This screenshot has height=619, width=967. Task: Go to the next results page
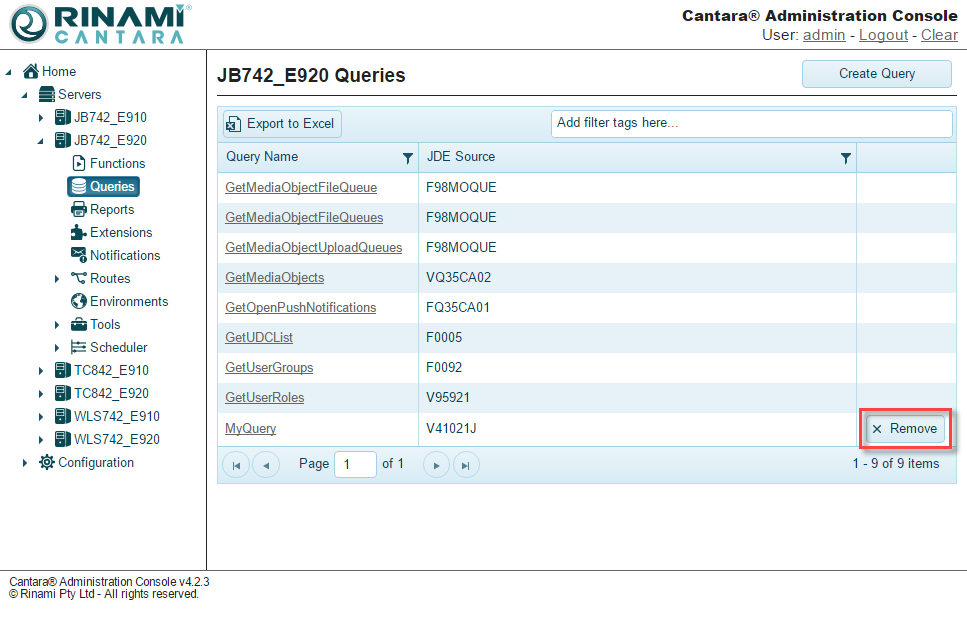pos(436,464)
